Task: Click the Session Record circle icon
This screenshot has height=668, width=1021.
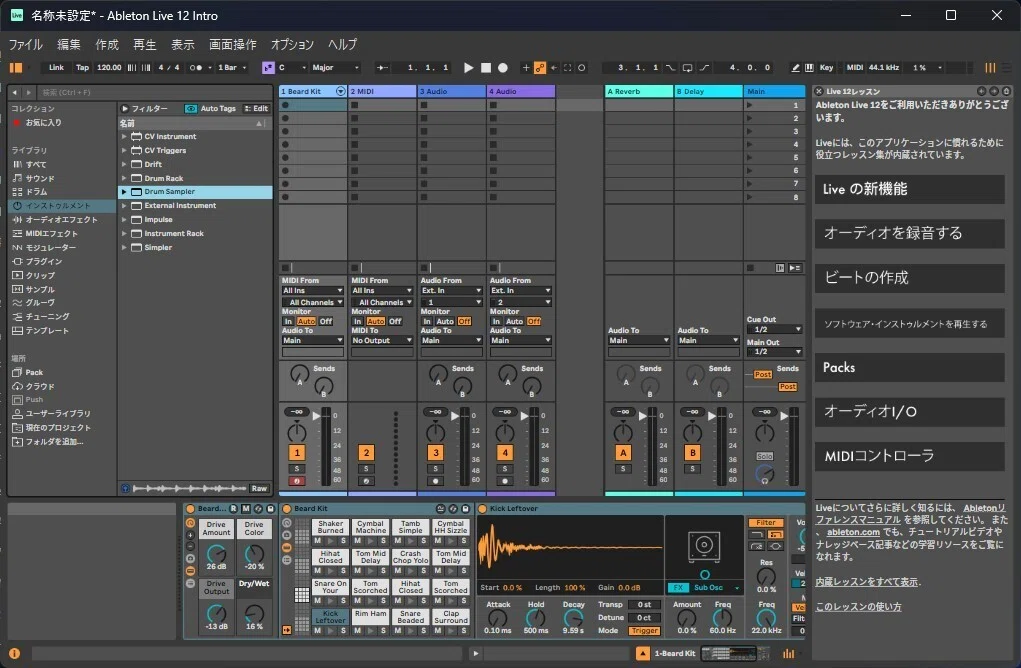Action: tap(581, 68)
